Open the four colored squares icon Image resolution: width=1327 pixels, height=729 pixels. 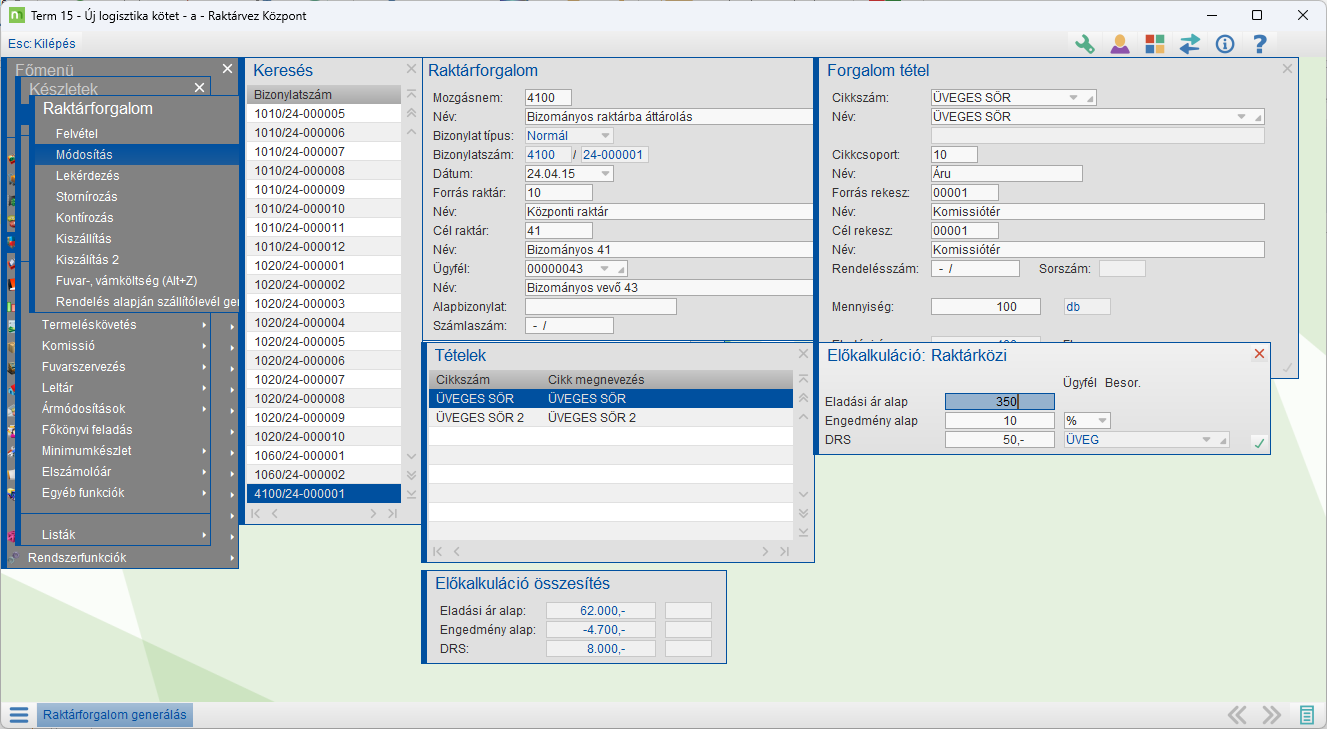[1155, 44]
